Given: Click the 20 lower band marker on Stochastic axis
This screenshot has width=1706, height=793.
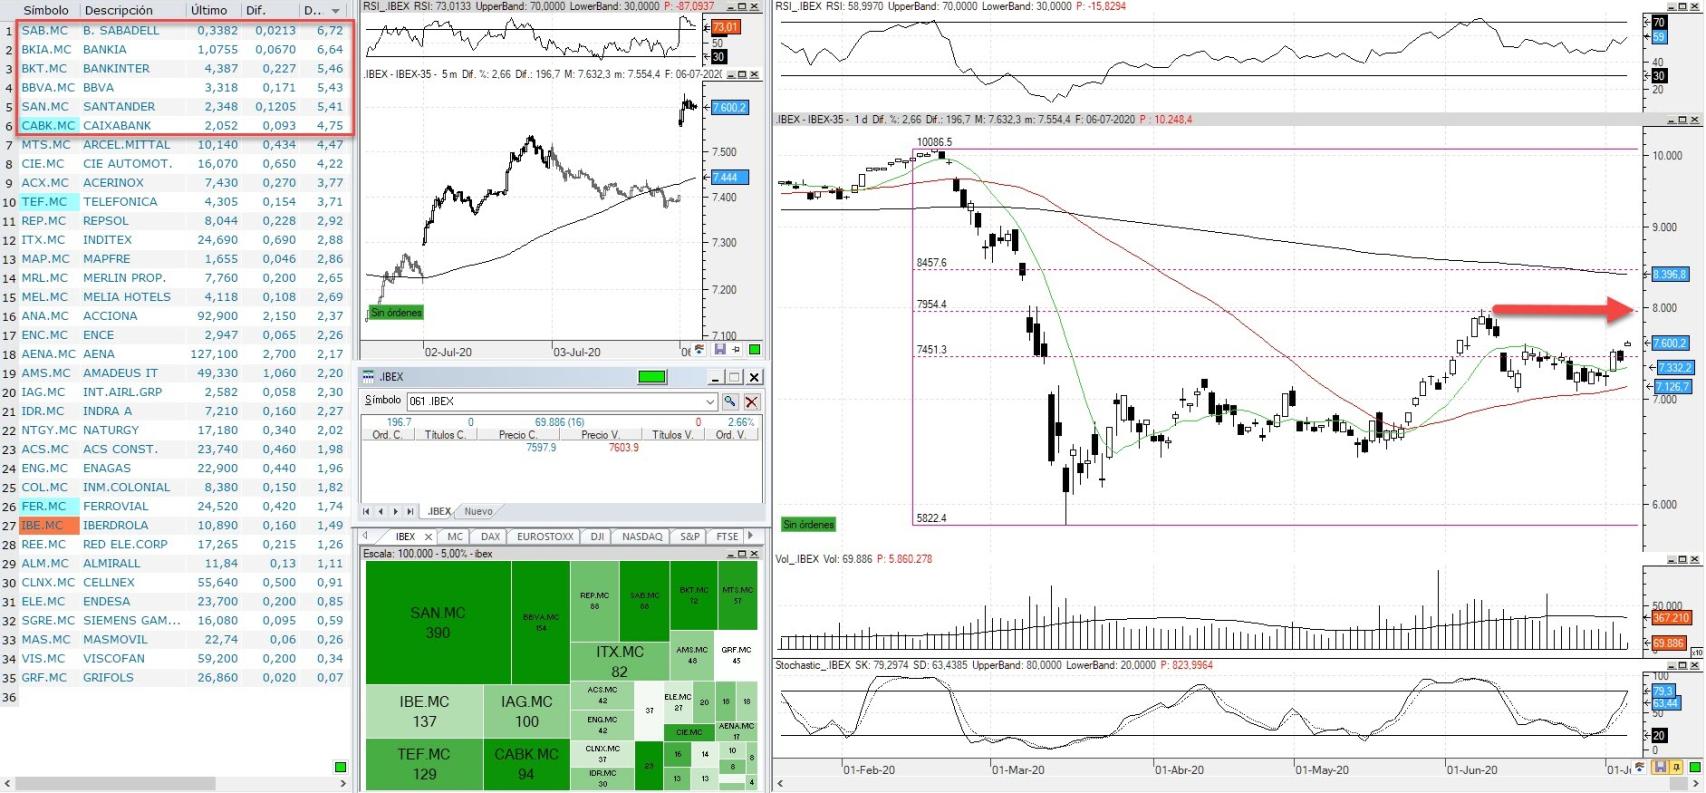Looking at the screenshot, I should coord(1659,735).
